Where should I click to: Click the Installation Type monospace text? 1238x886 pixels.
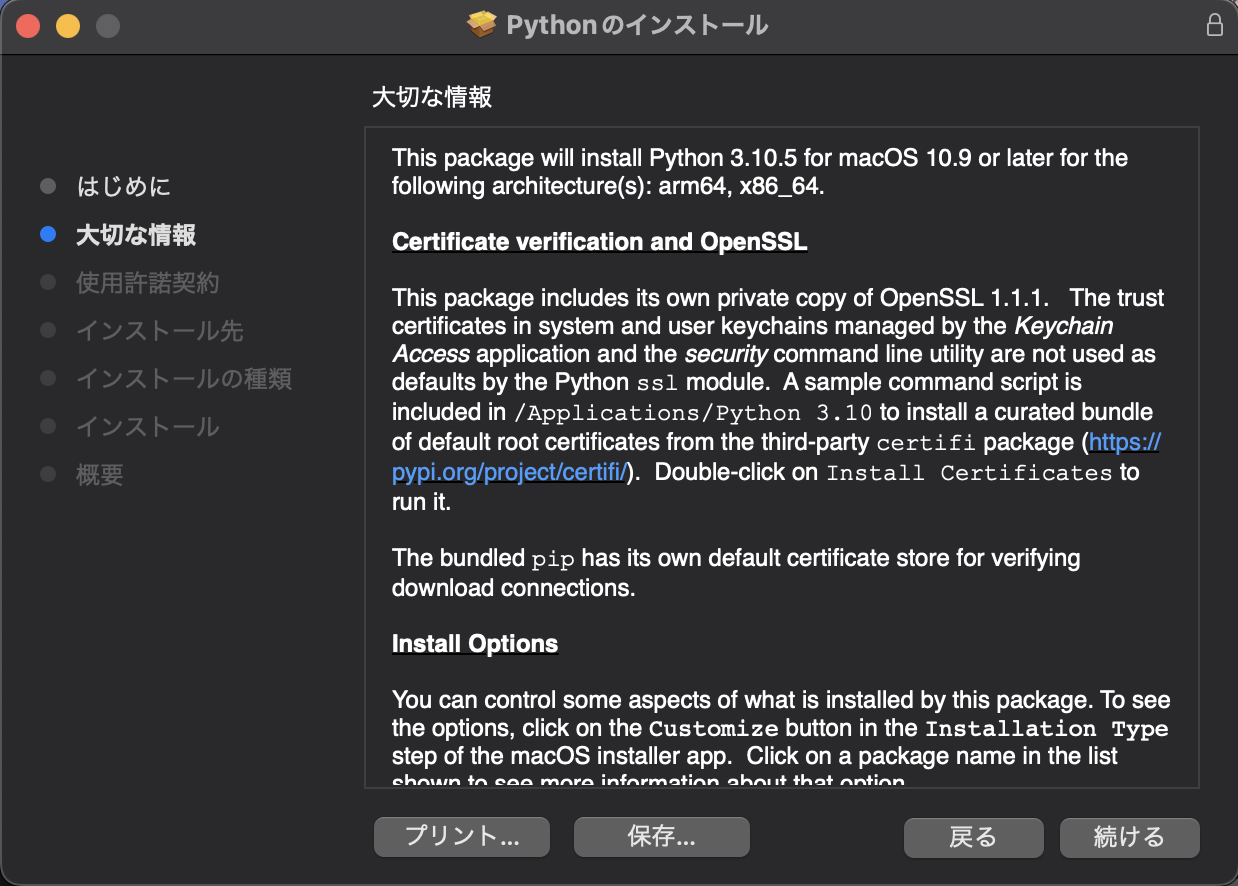coord(1046,729)
